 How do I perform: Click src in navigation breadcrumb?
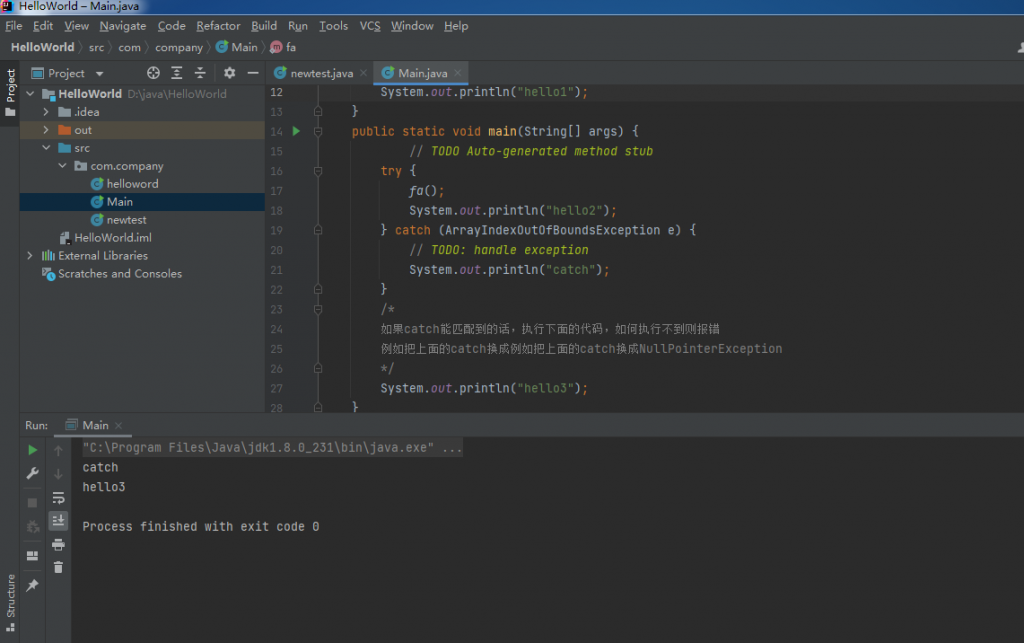(96, 47)
